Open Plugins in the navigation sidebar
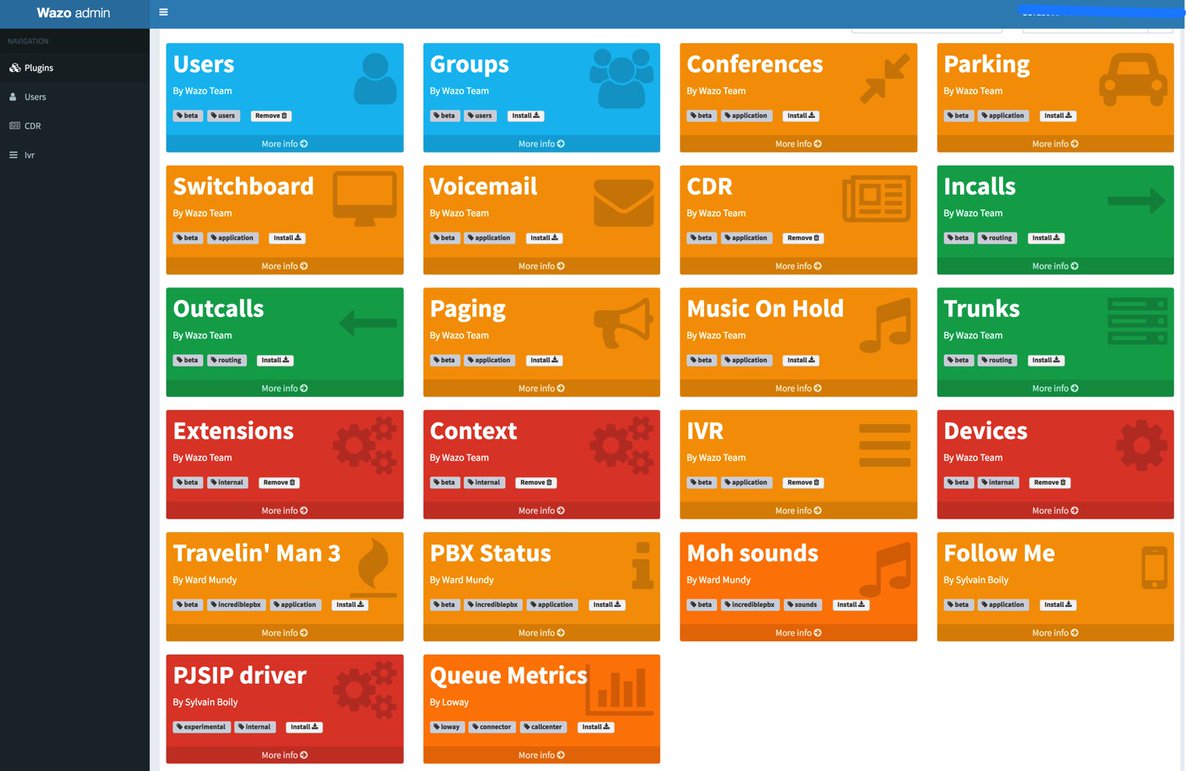The image size is (1200, 771). click(x=38, y=68)
